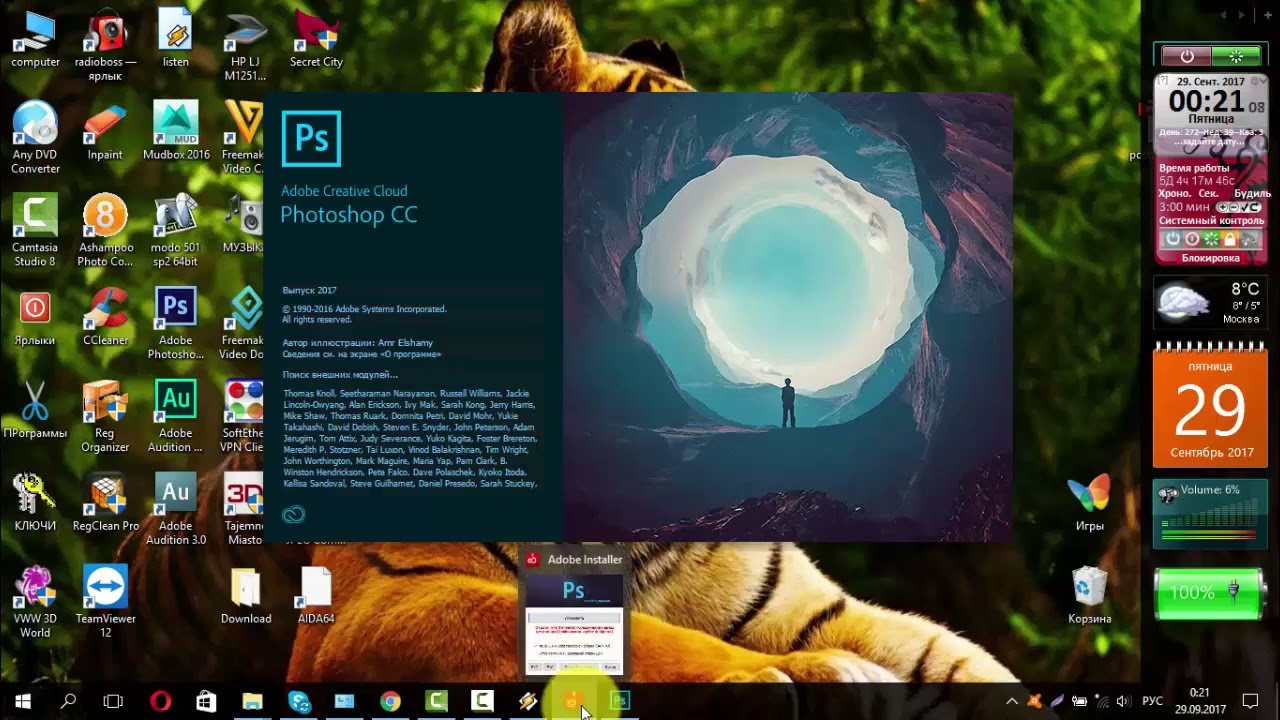Click the plus button beside 3:00 мин
1280x720 pixels.
coord(1222,207)
